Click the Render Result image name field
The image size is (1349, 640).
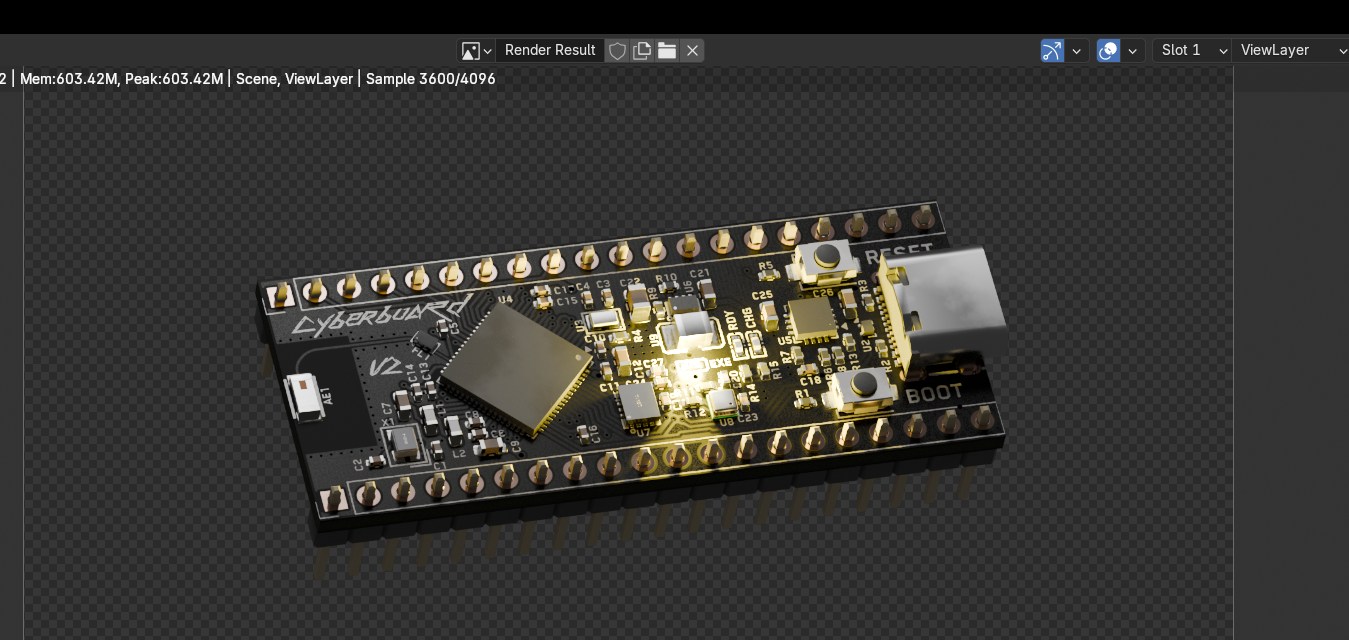[x=550, y=50]
